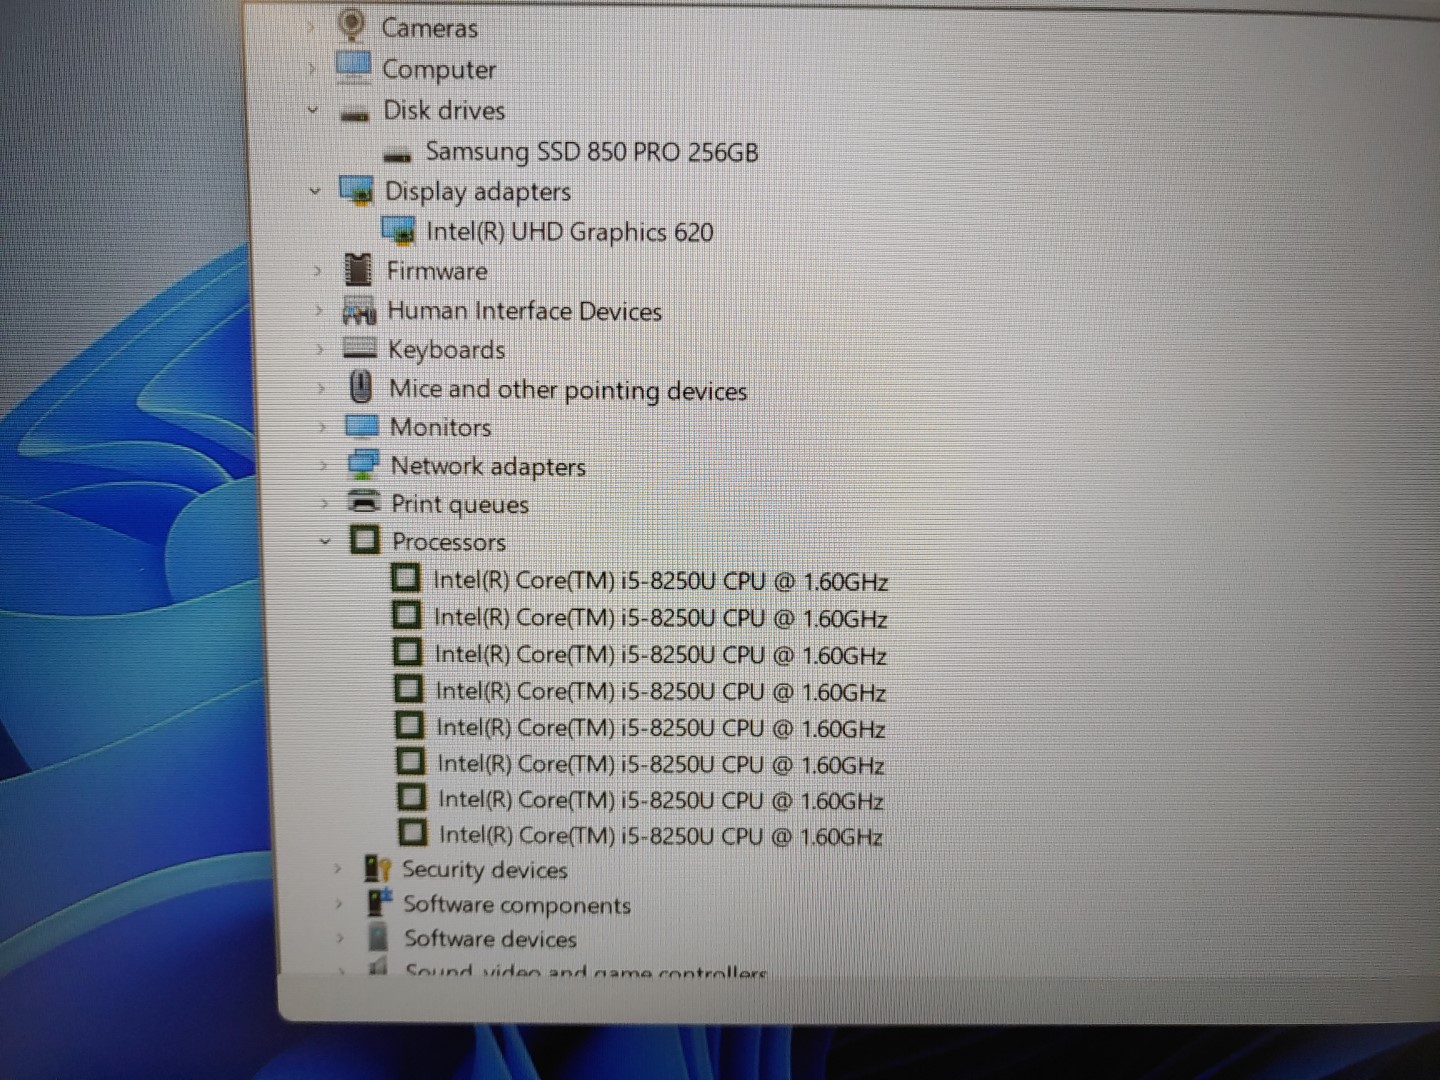Collapse the Disk drives category
This screenshot has width=1440, height=1080.
pos(313,110)
